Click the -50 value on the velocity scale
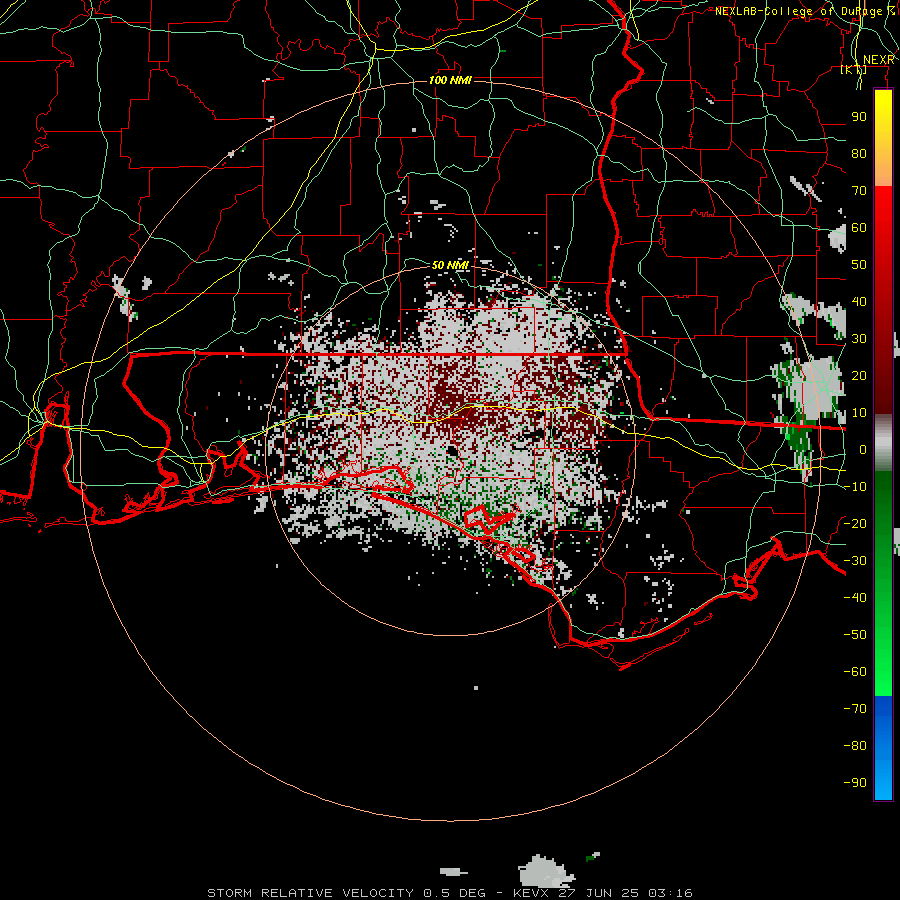This screenshot has width=900, height=900. (855, 634)
